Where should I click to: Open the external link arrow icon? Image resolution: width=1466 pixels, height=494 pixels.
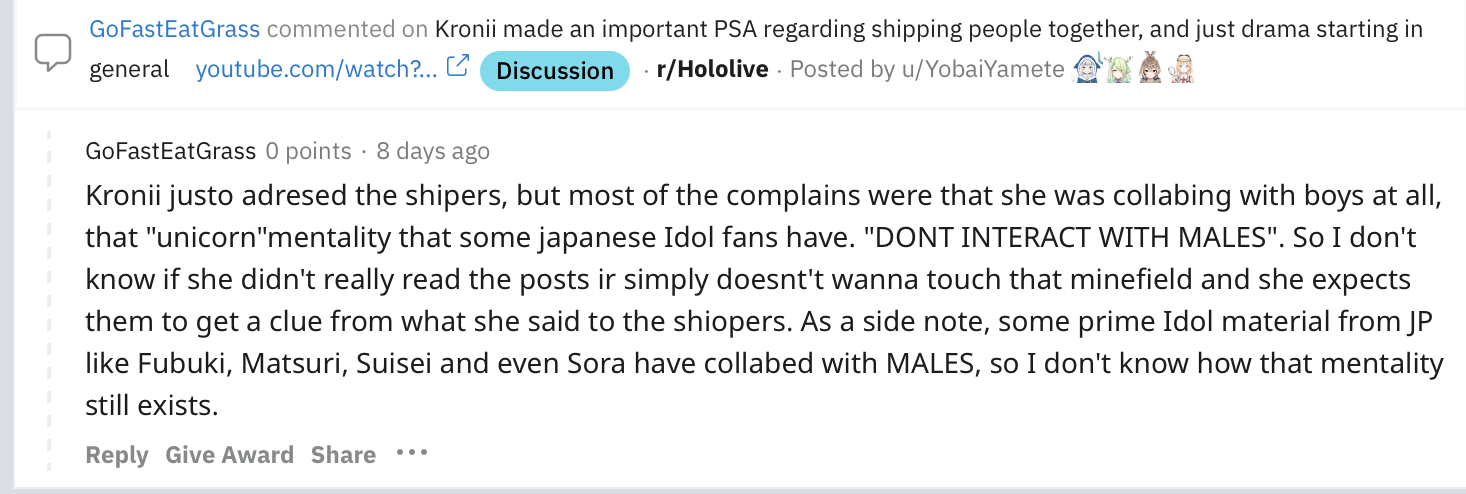coord(457,68)
